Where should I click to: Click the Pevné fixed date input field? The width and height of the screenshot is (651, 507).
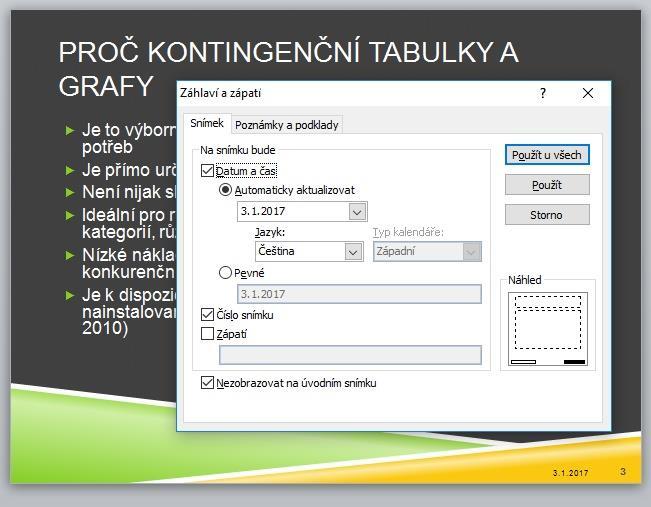pos(359,294)
